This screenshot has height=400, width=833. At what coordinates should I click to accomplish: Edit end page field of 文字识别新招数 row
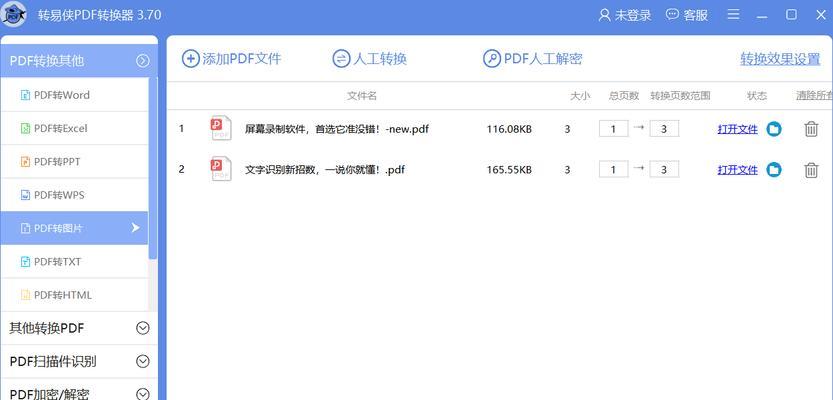pyautogui.click(x=664, y=169)
